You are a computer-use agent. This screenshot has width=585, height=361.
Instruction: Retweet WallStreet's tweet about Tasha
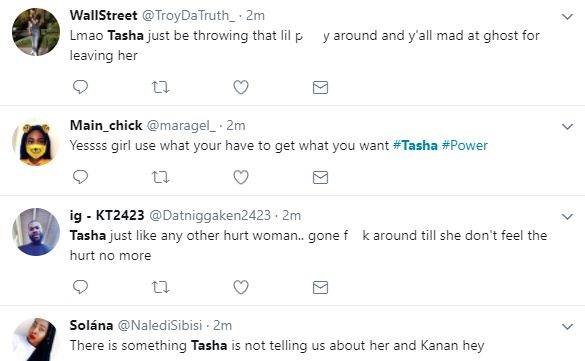point(161,87)
